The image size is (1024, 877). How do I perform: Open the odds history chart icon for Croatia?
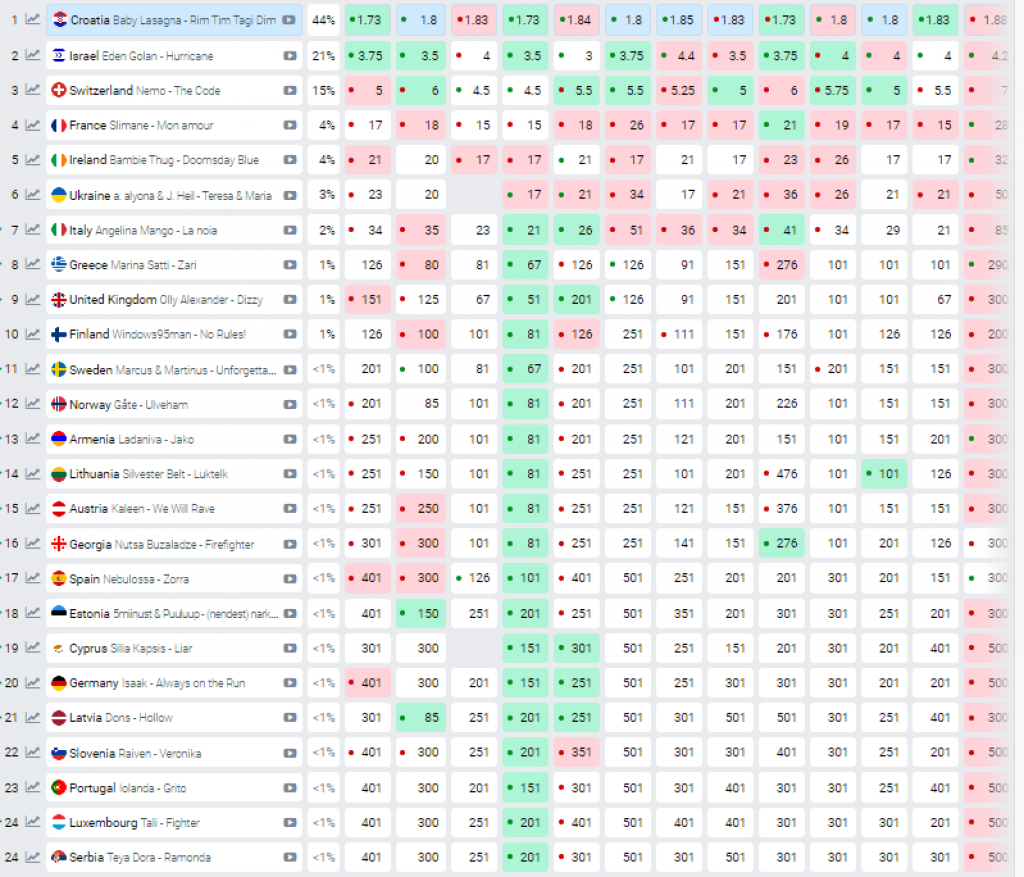[x=33, y=20]
